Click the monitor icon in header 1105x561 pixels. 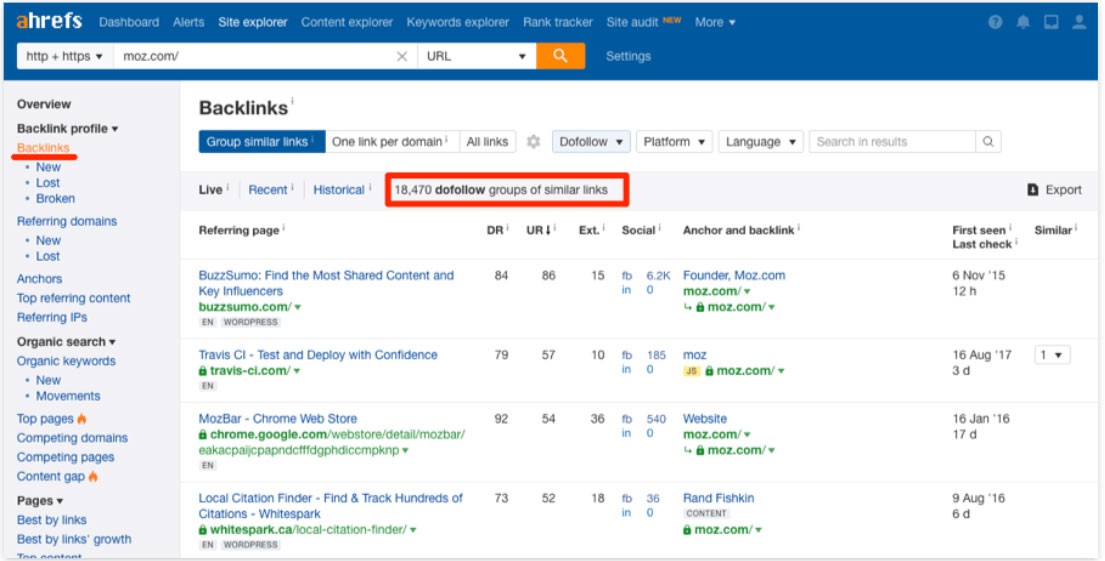click(x=1051, y=22)
